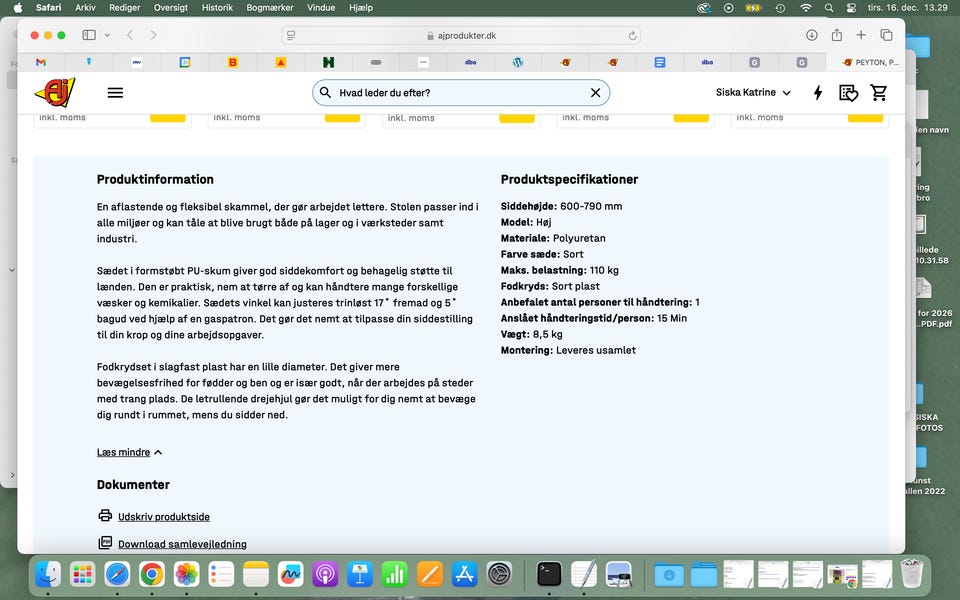
Task: Open the Trash in the Dock
Action: [912, 574]
